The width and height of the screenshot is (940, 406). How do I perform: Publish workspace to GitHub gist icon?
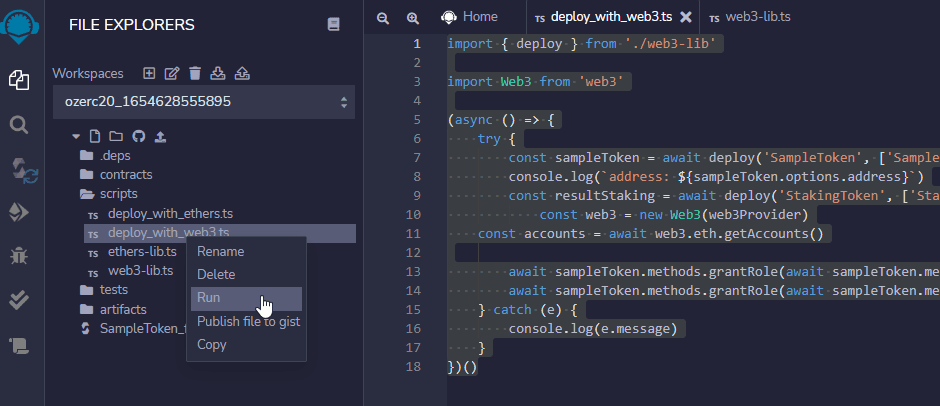138,136
